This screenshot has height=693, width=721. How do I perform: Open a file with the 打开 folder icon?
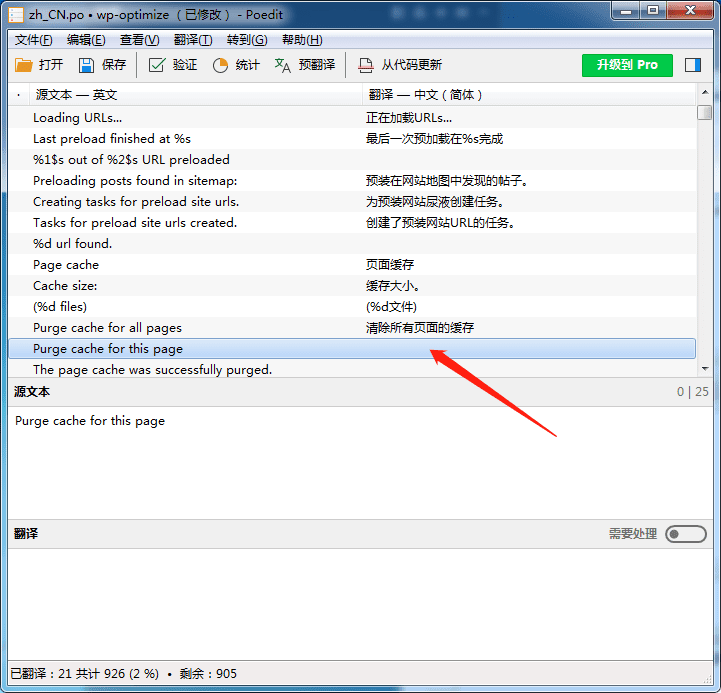(23, 65)
